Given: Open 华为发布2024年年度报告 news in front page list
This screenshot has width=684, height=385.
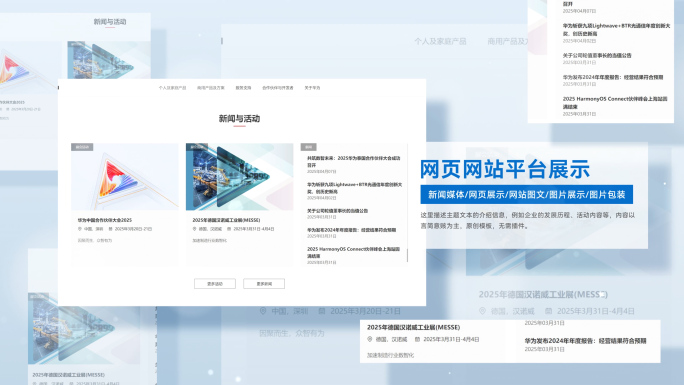Looking at the screenshot, I should 351,230.
